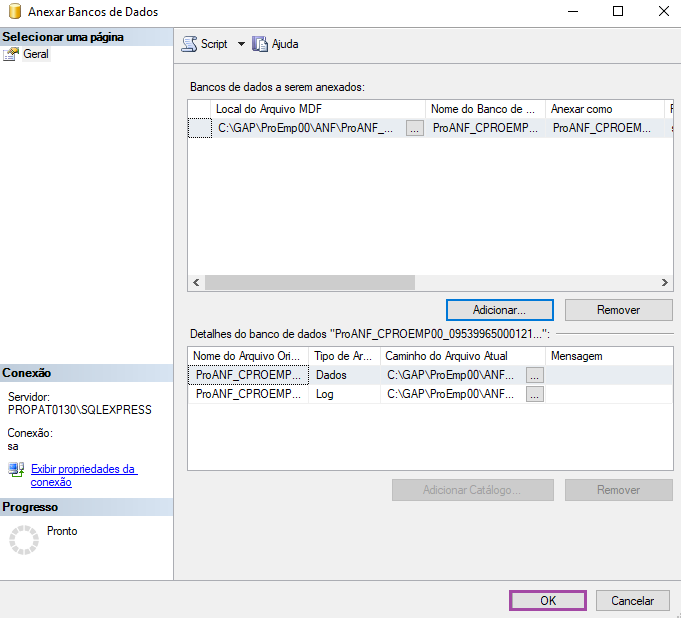Click the Dados type cell
The height and width of the screenshot is (618, 681).
pyautogui.click(x=344, y=375)
